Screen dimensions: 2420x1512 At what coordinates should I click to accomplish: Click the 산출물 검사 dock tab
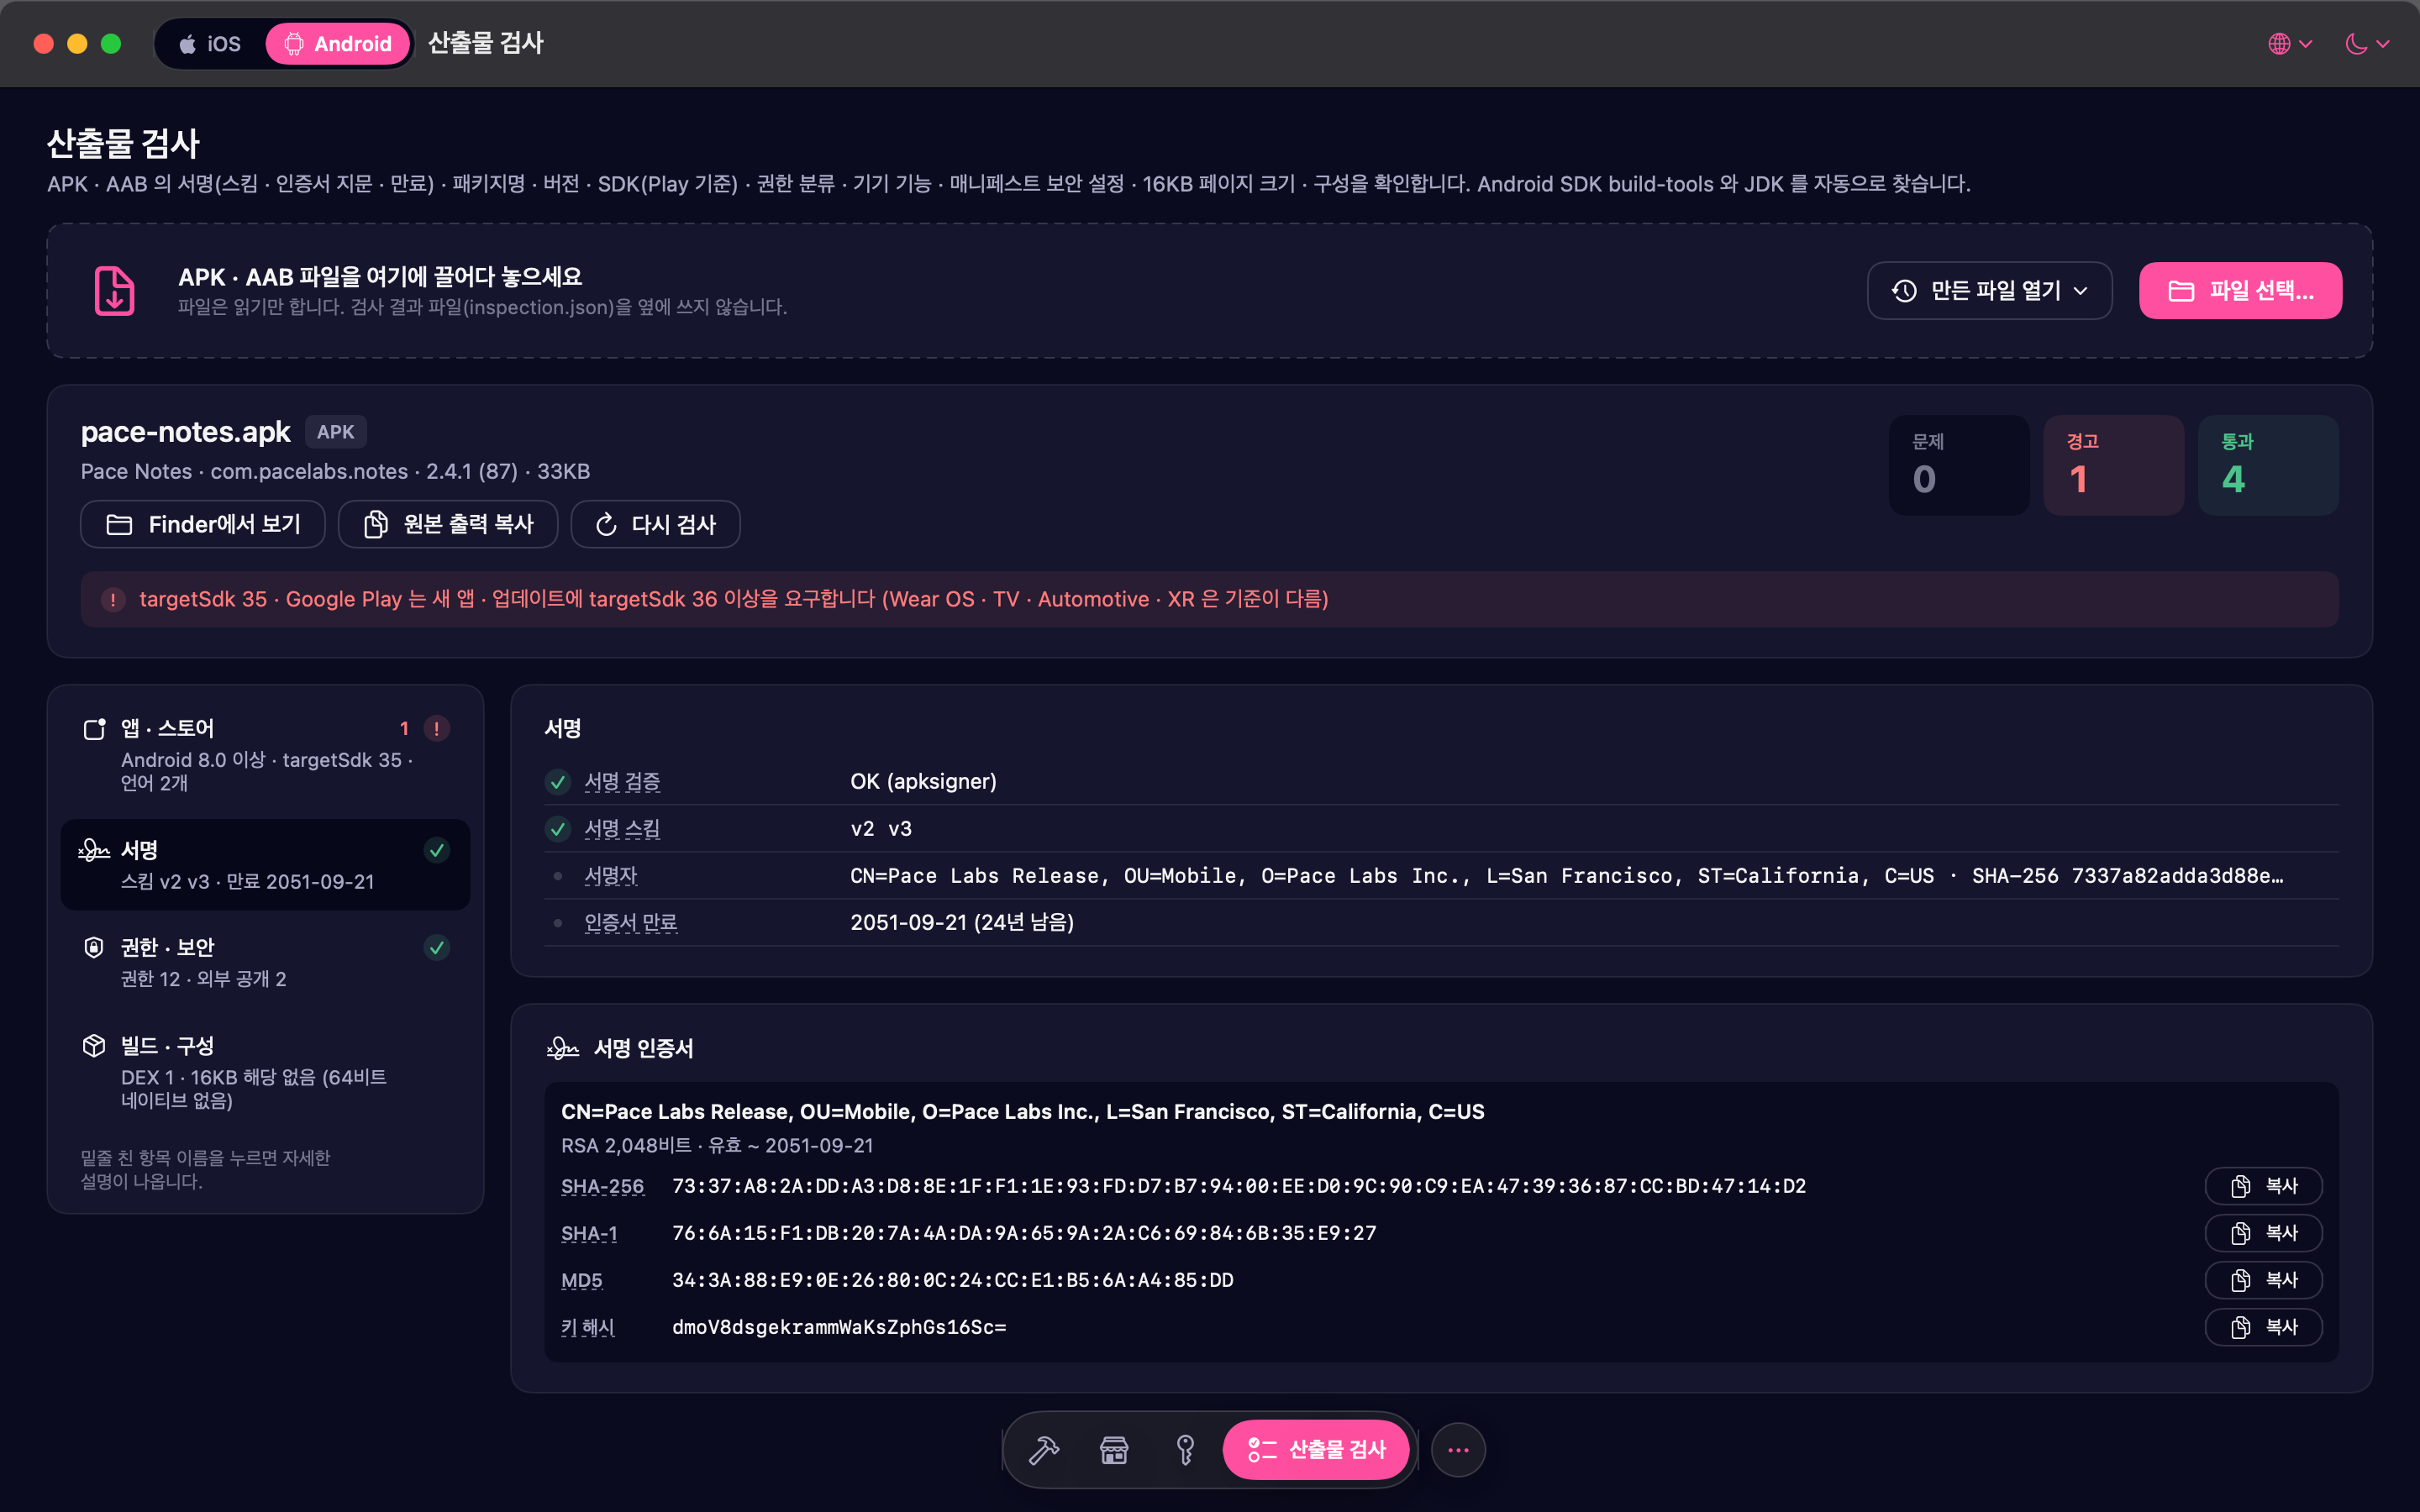(1316, 1449)
